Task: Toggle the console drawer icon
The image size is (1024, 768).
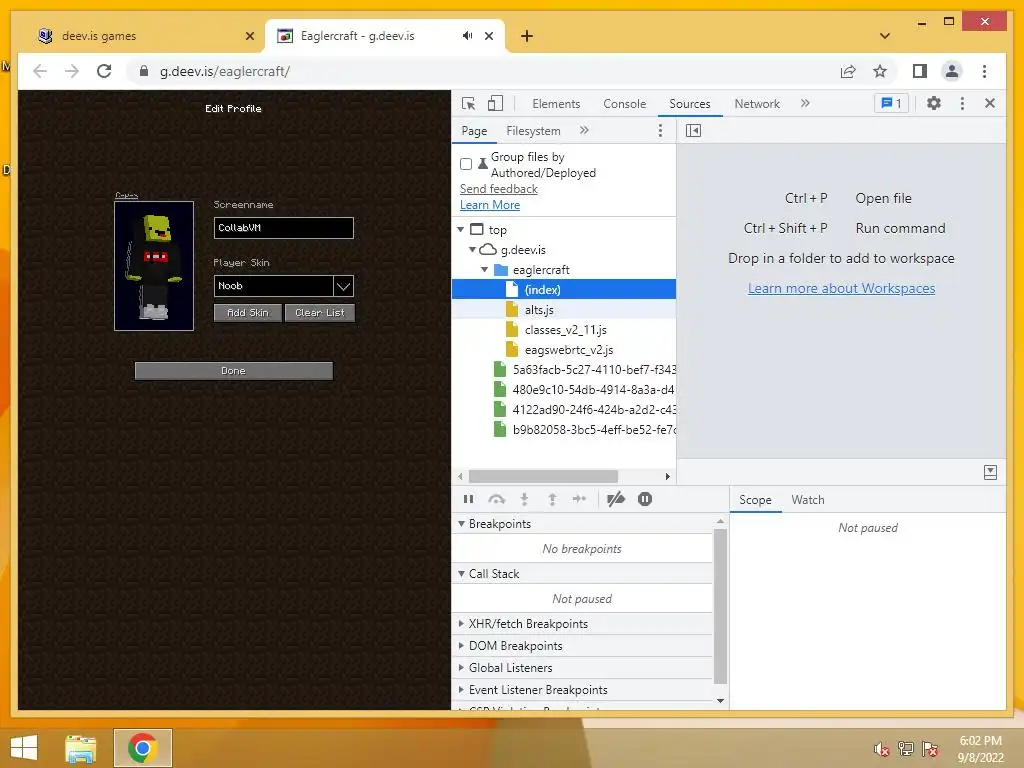Action: [x=990, y=473]
